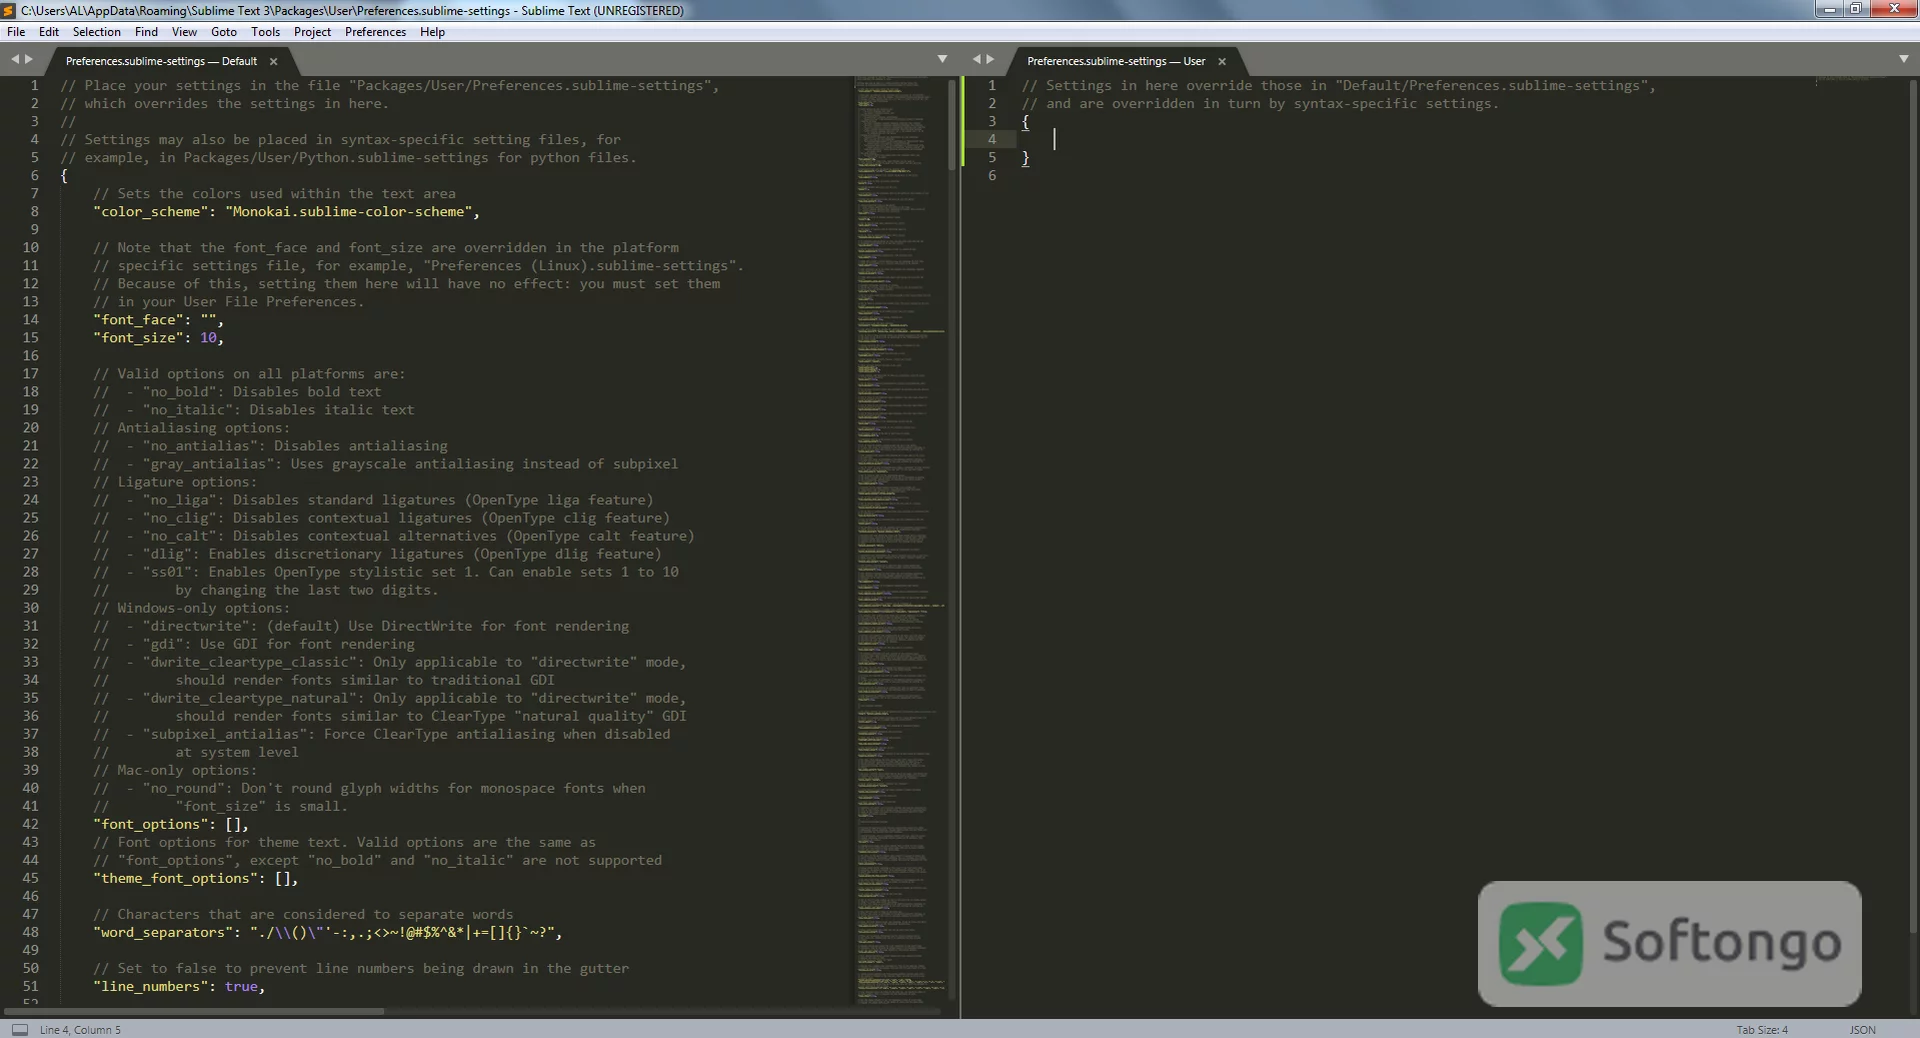Image resolution: width=1920 pixels, height=1038 pixels.
Task: Change Tab Size: 4 setting
Action: click(1762, 1029)
